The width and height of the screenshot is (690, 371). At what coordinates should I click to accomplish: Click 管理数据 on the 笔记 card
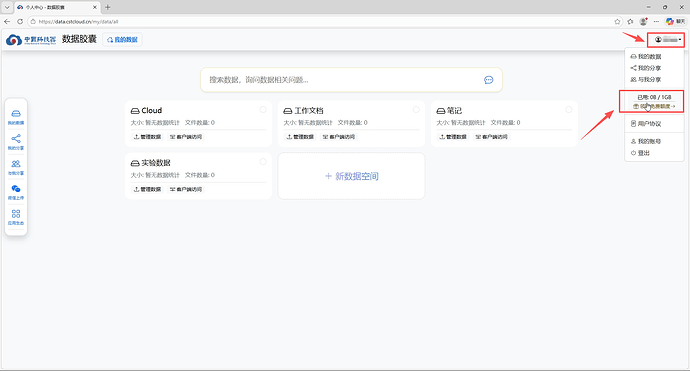(x=453, y=137)
